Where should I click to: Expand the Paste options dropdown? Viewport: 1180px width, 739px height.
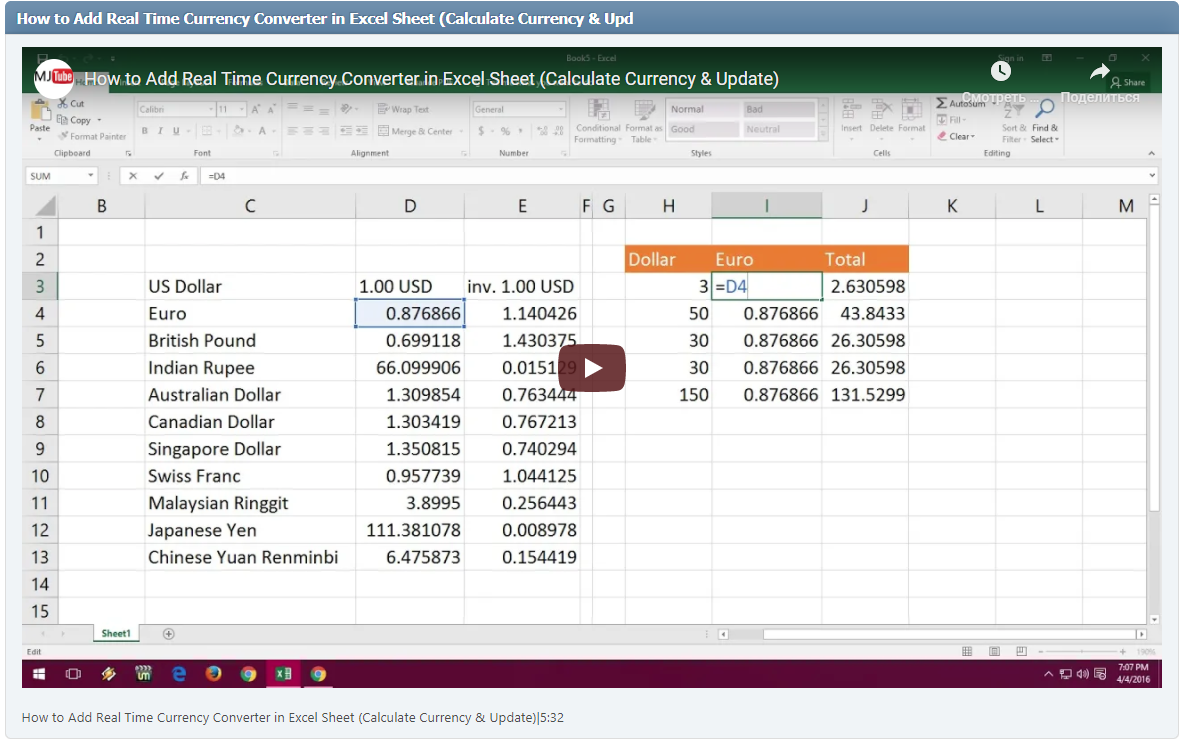click(38, 139)
